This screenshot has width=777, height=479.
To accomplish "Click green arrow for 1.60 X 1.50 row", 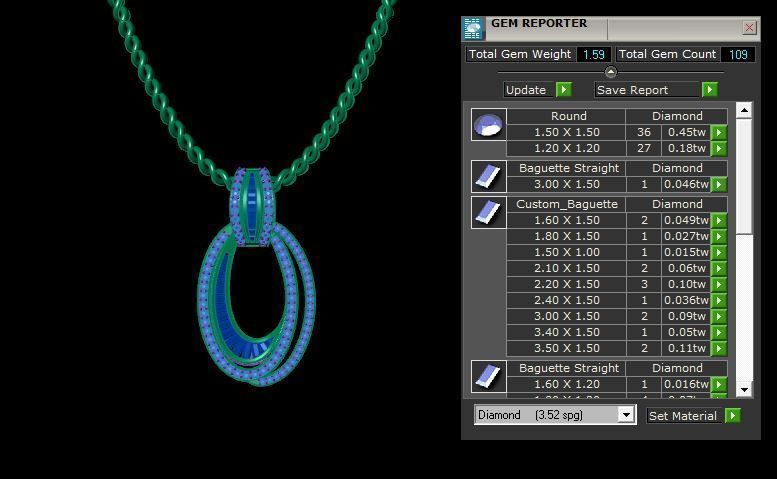I will [x=719, y=220].
